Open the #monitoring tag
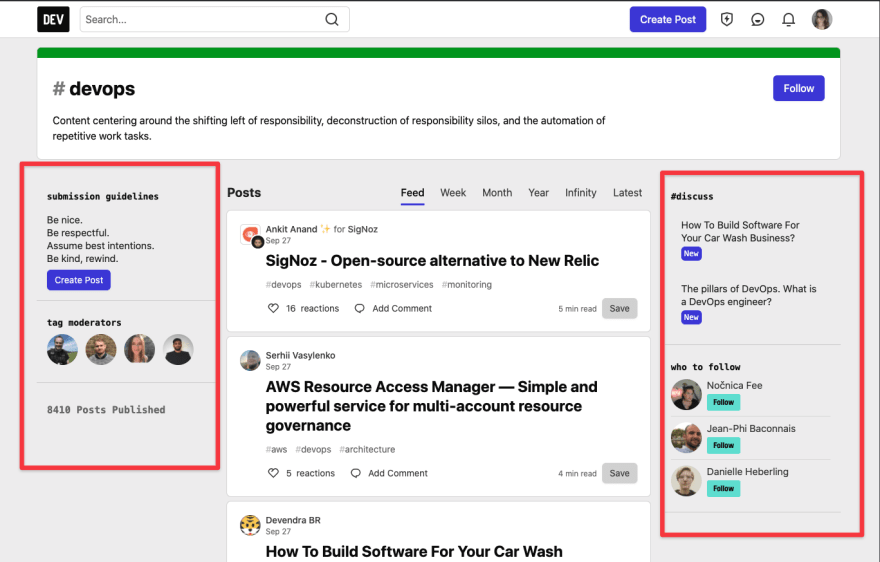Viewport: 880px width, 562px height. point(466,285)
